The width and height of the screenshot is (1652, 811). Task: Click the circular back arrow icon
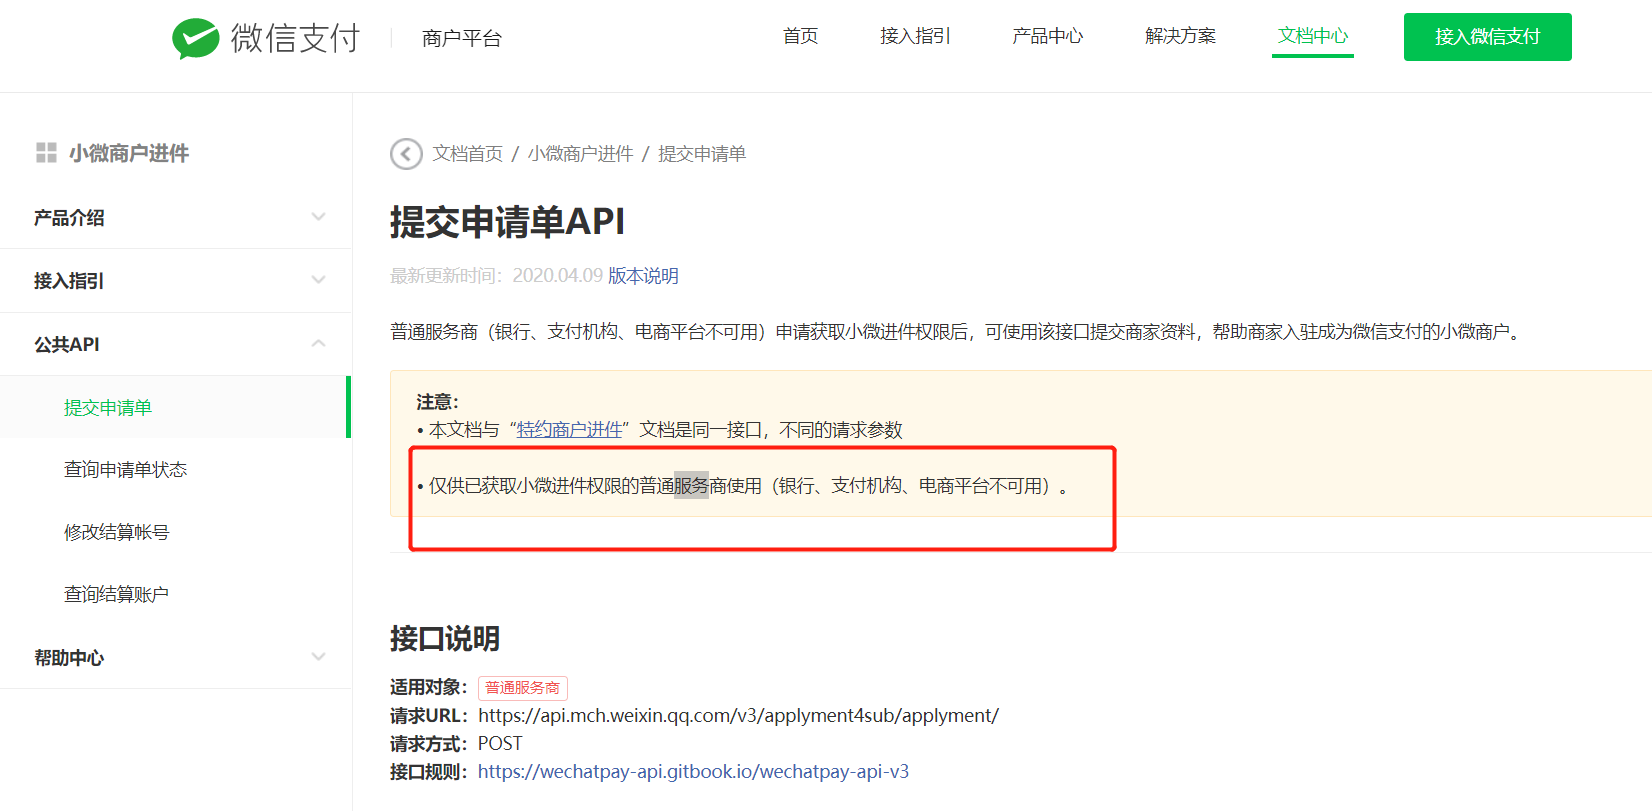pos(406,154)
